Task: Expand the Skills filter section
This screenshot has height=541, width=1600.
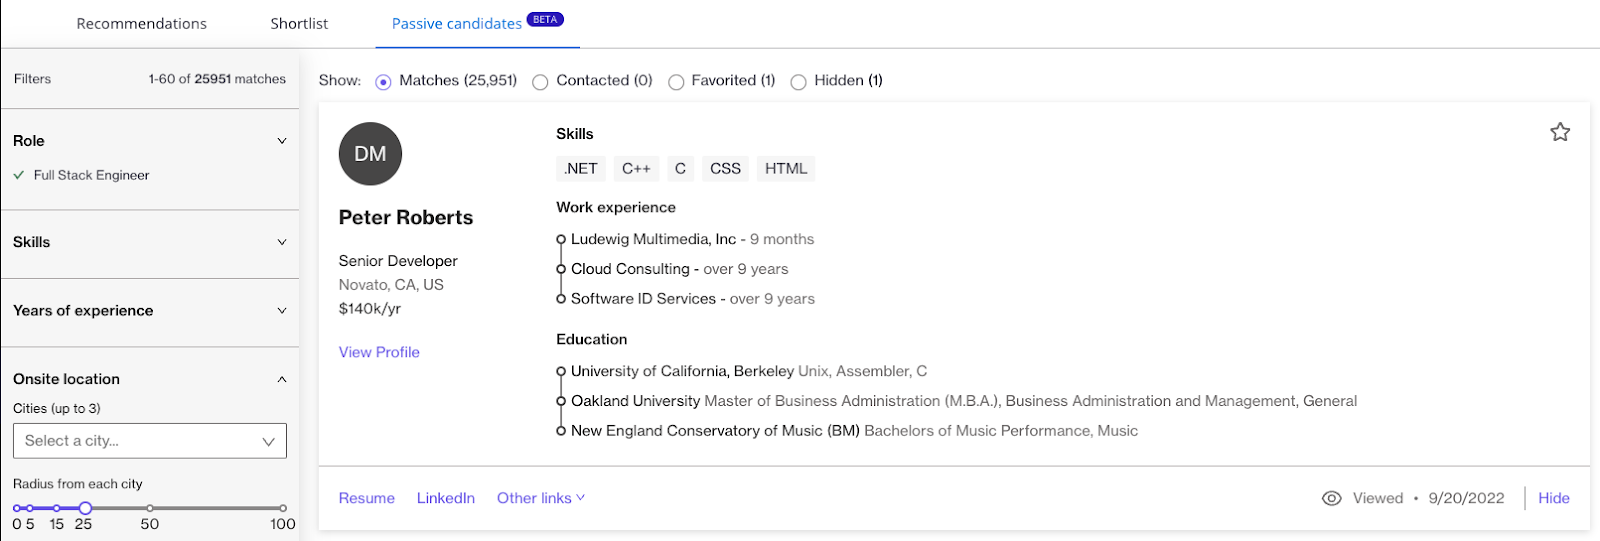Action: tap(282, 242)
